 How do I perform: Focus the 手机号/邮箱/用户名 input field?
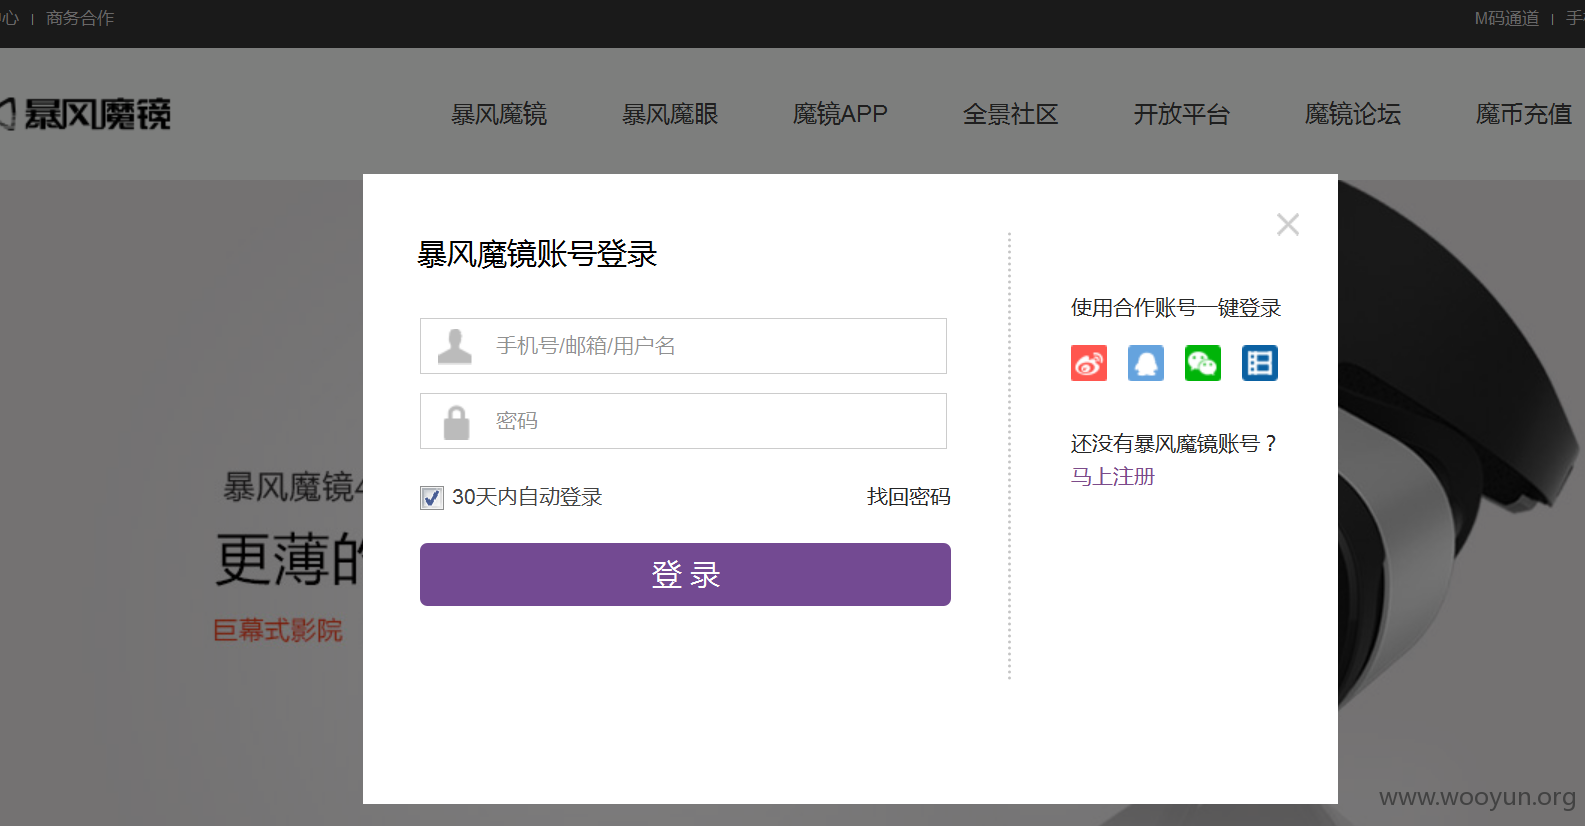pos(683,346)
